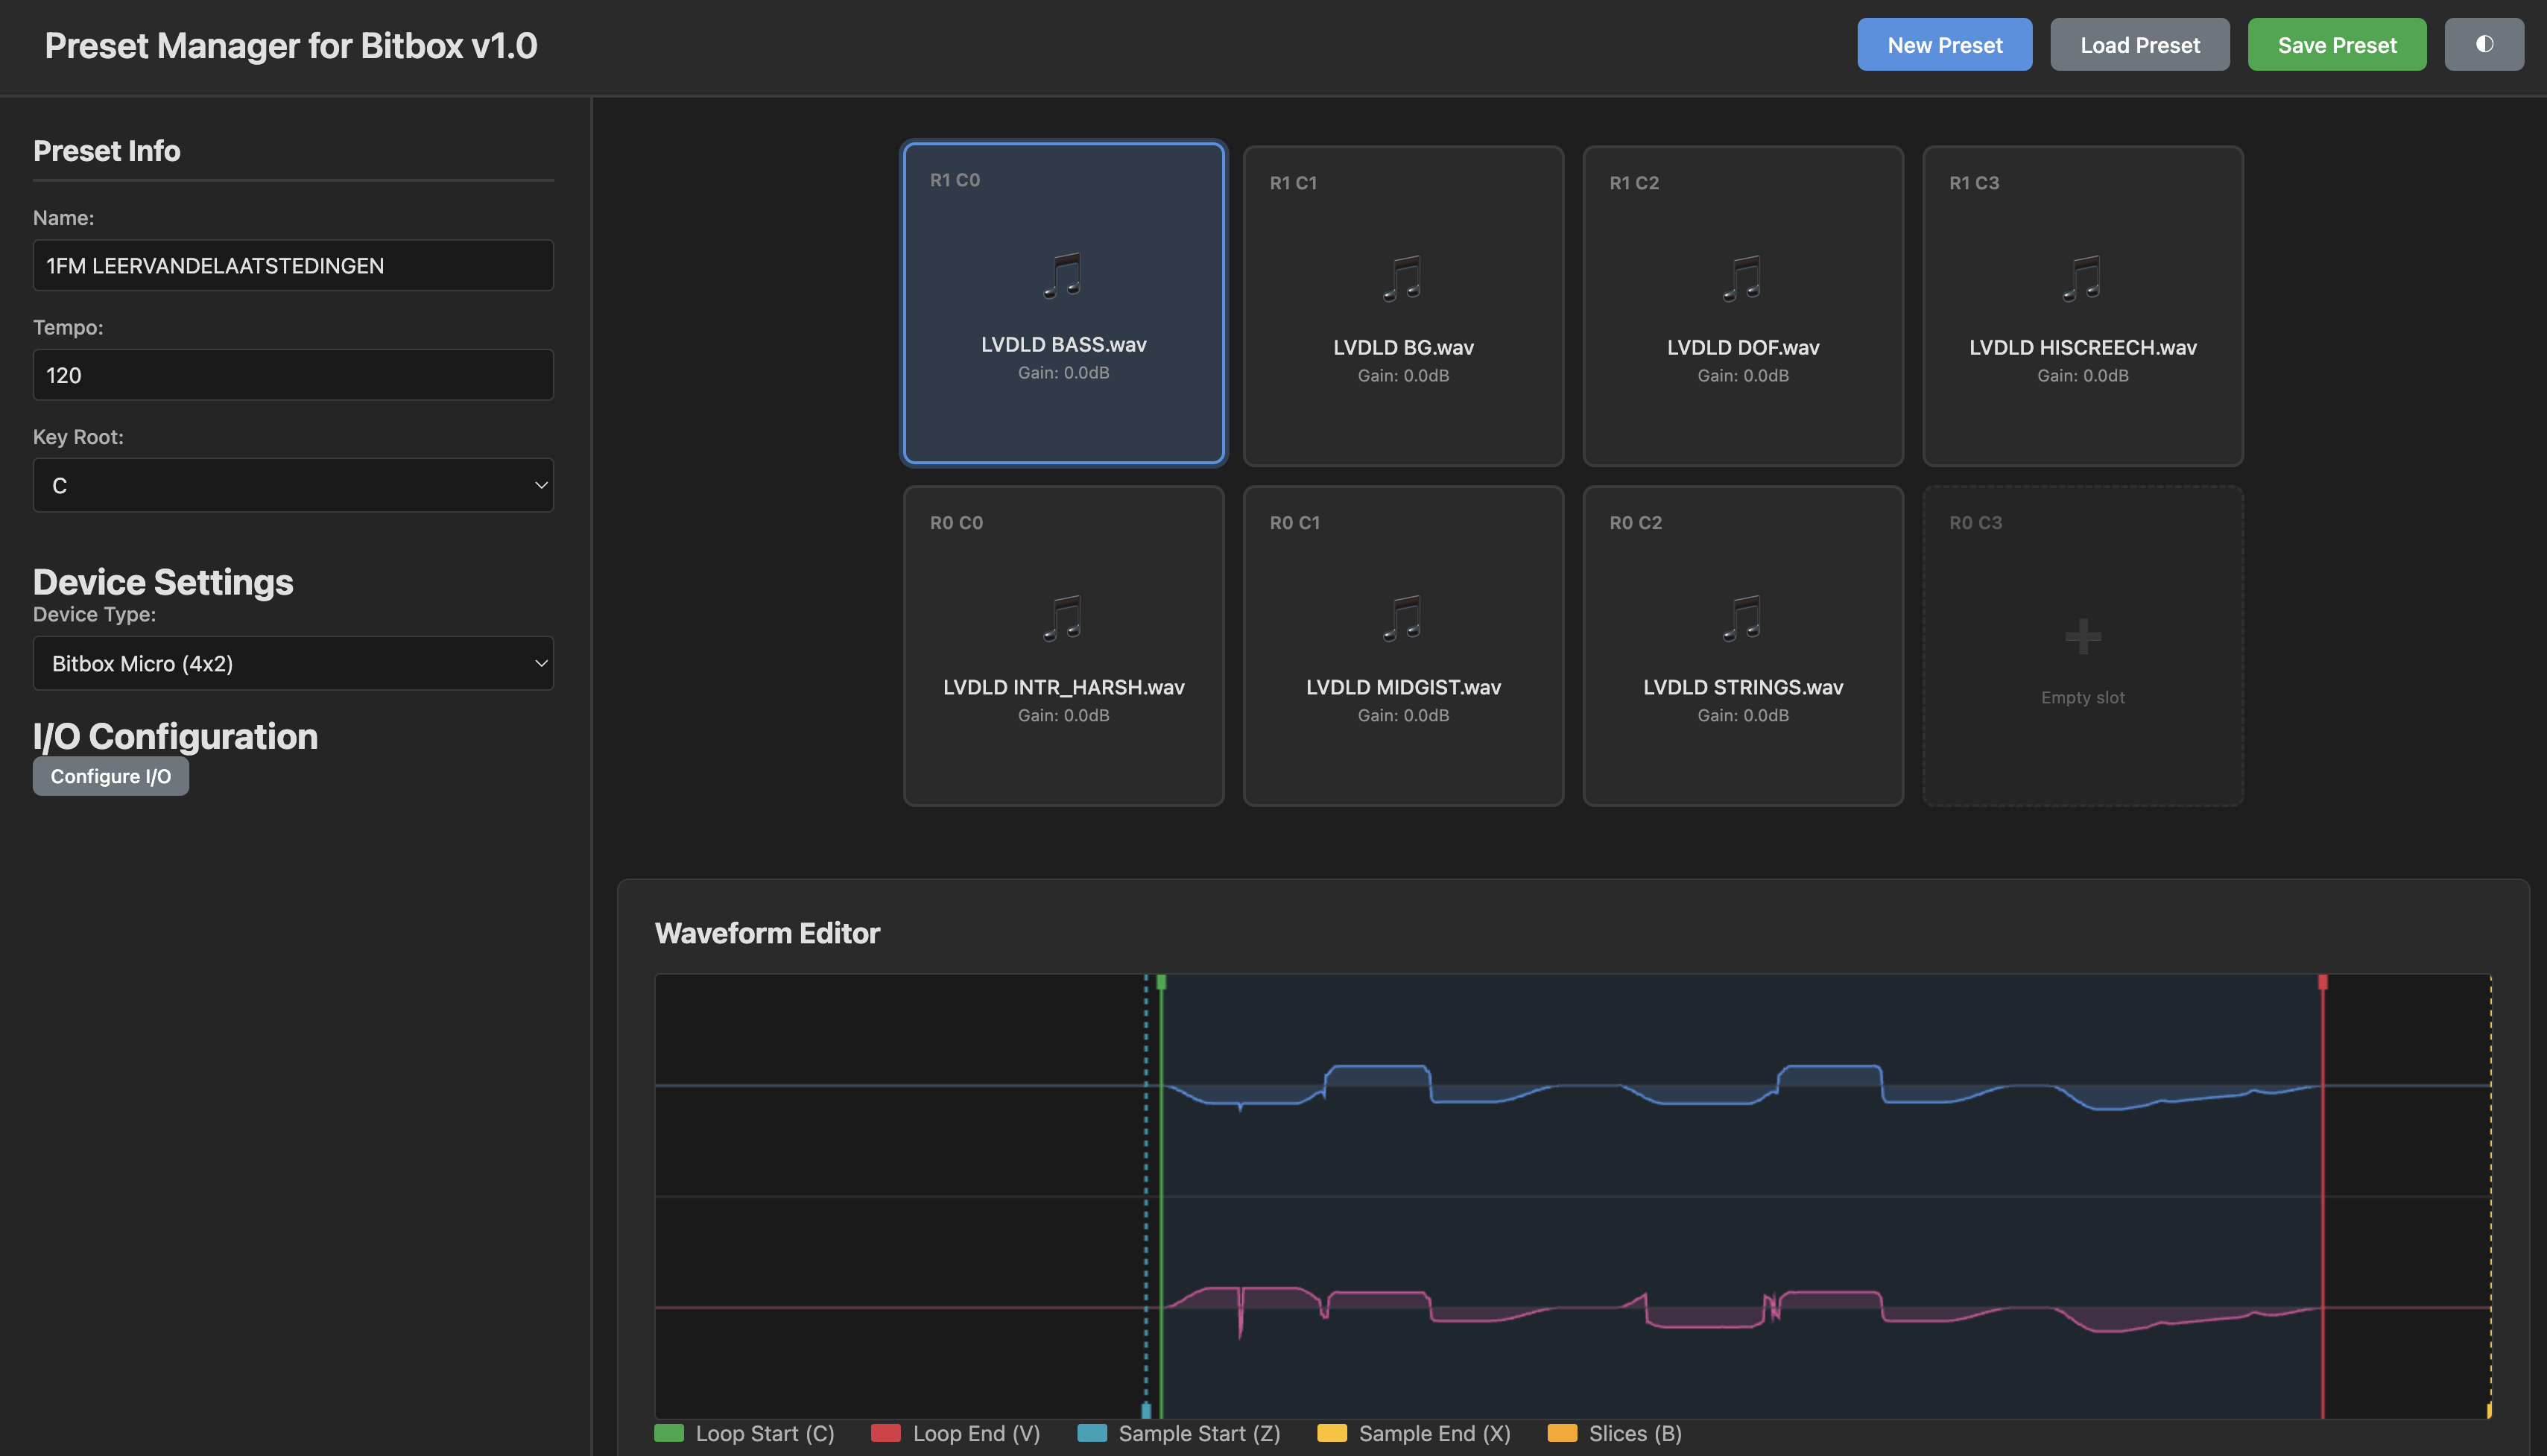Click the note icon on LVDLD HISCREECH.wav pad

tap(2082, 278)
